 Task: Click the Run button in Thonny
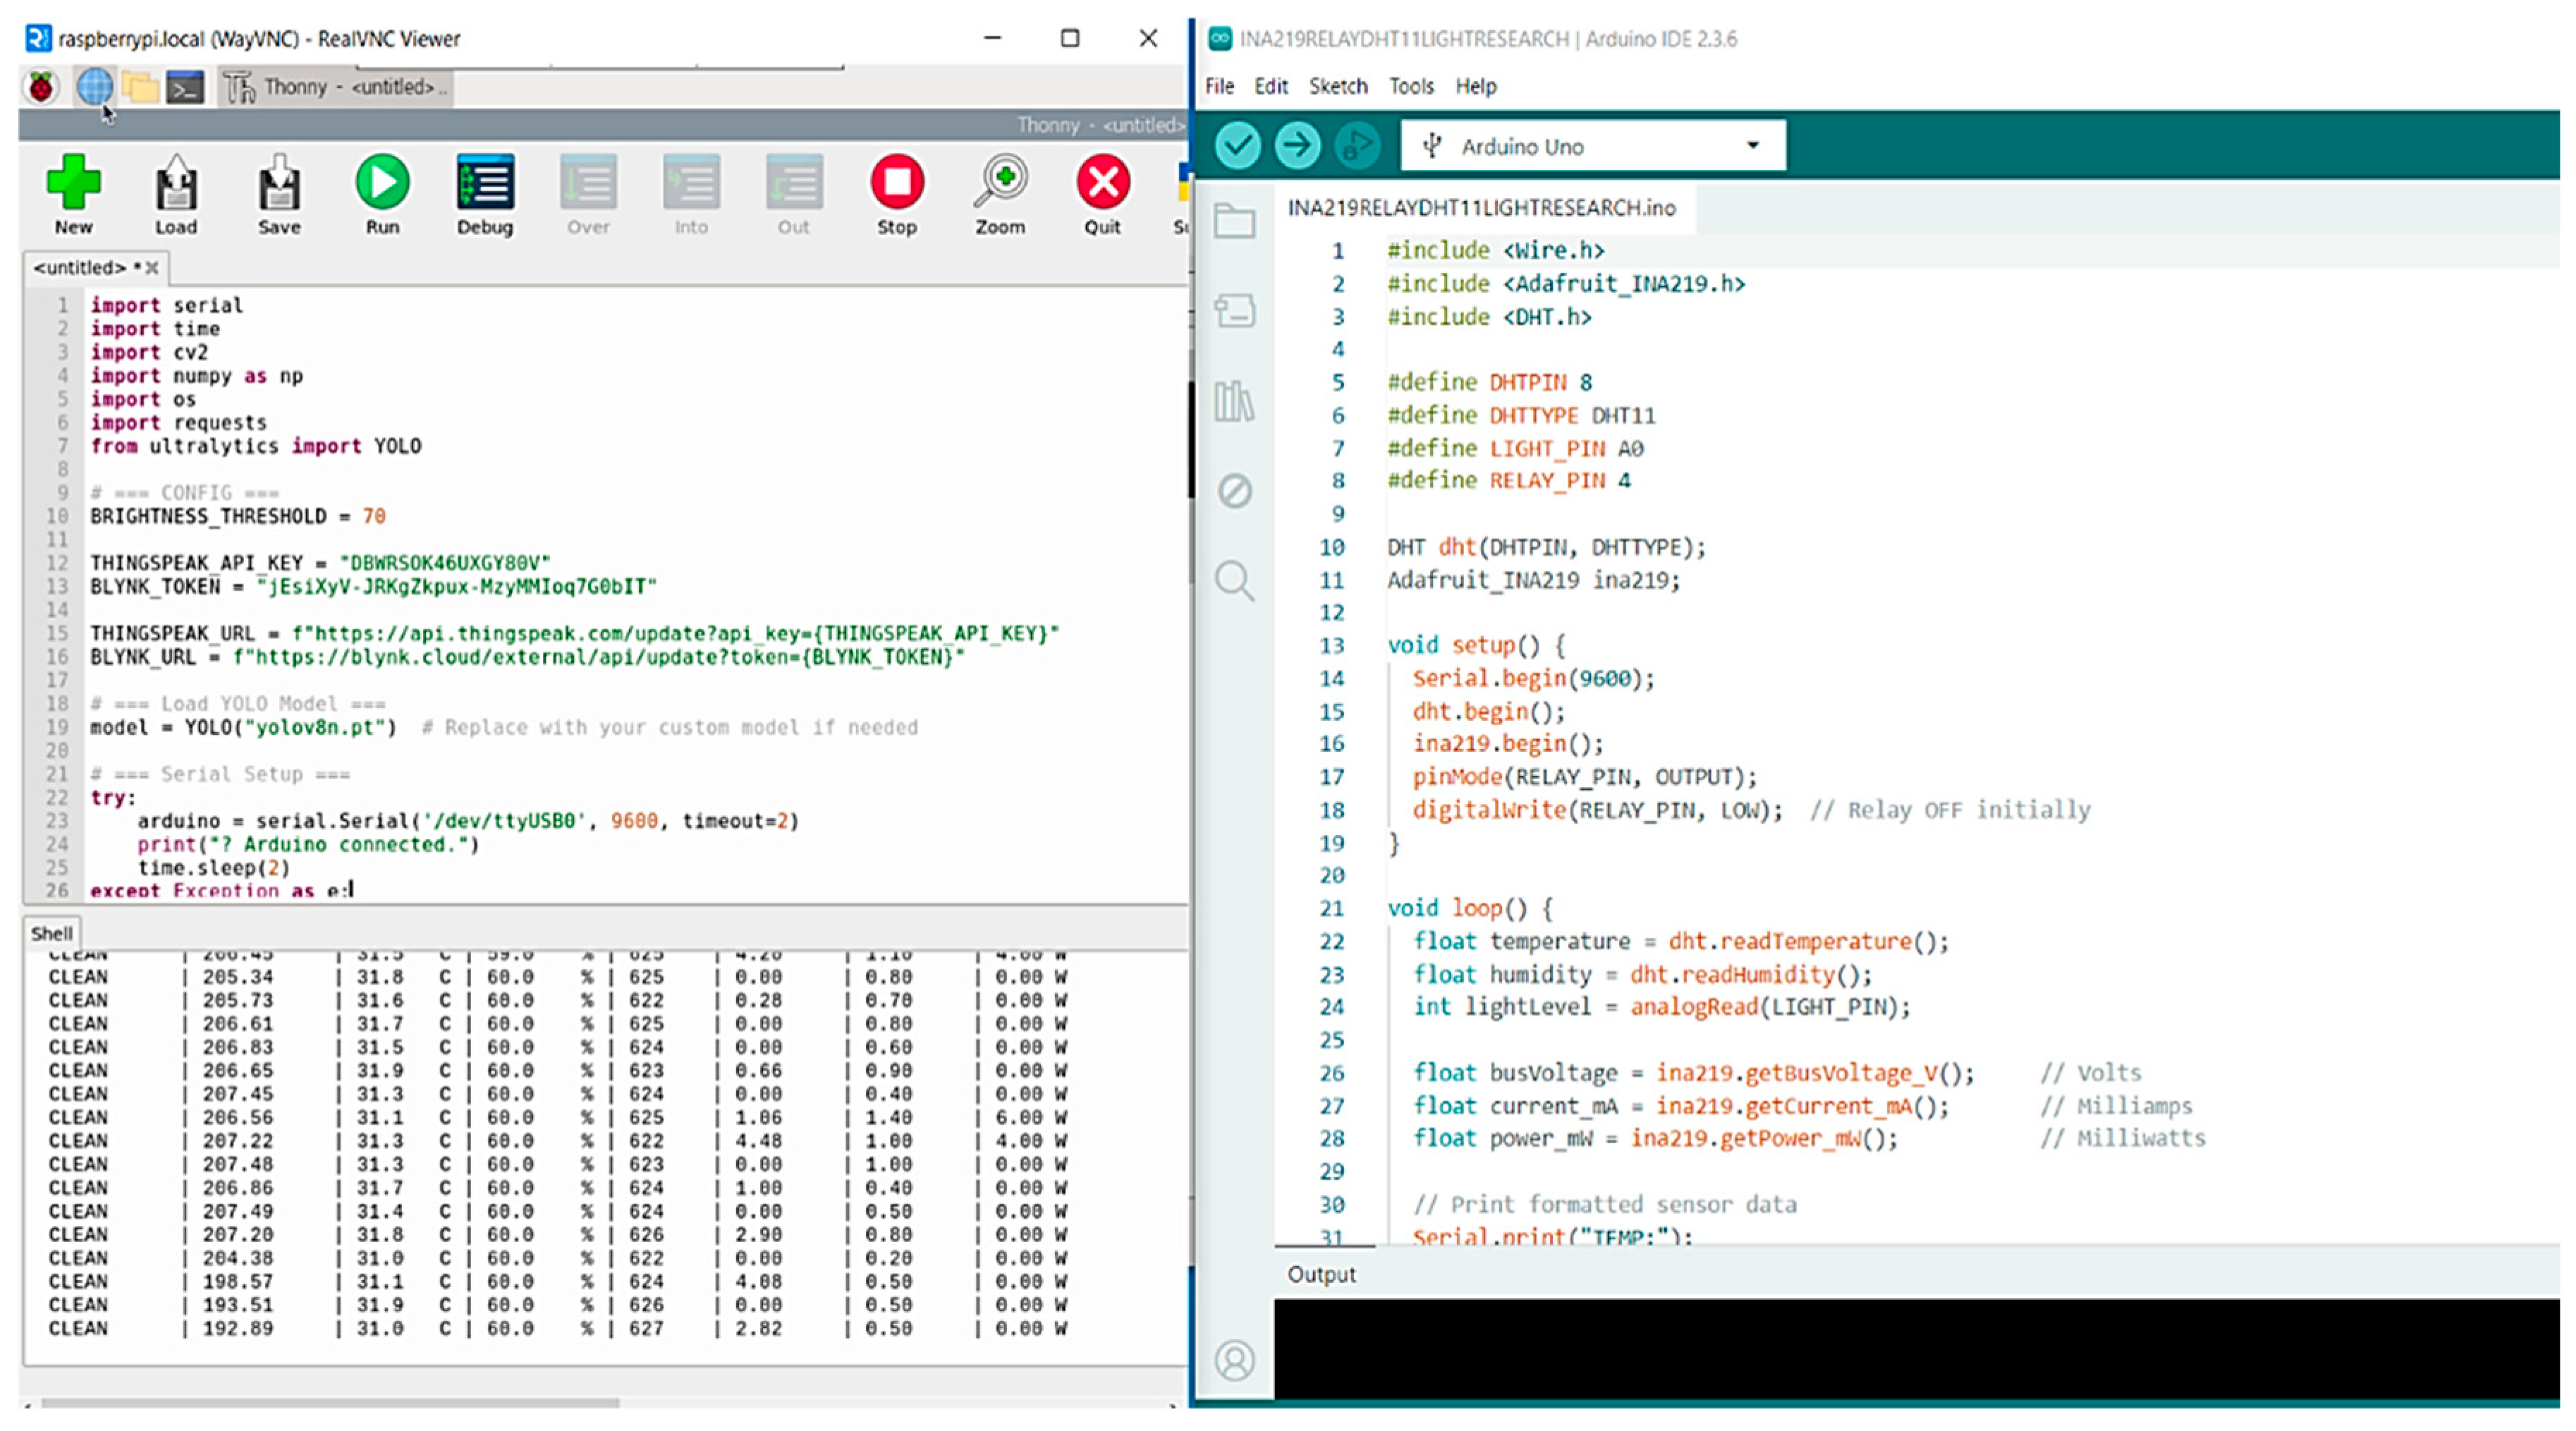[x=382, y=183]
